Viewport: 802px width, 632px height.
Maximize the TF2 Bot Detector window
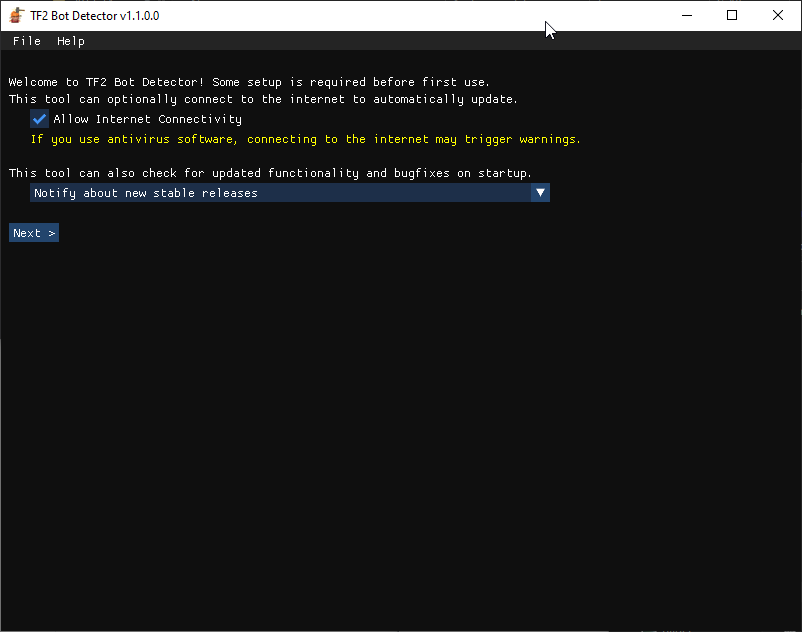[x=732, y=16]
